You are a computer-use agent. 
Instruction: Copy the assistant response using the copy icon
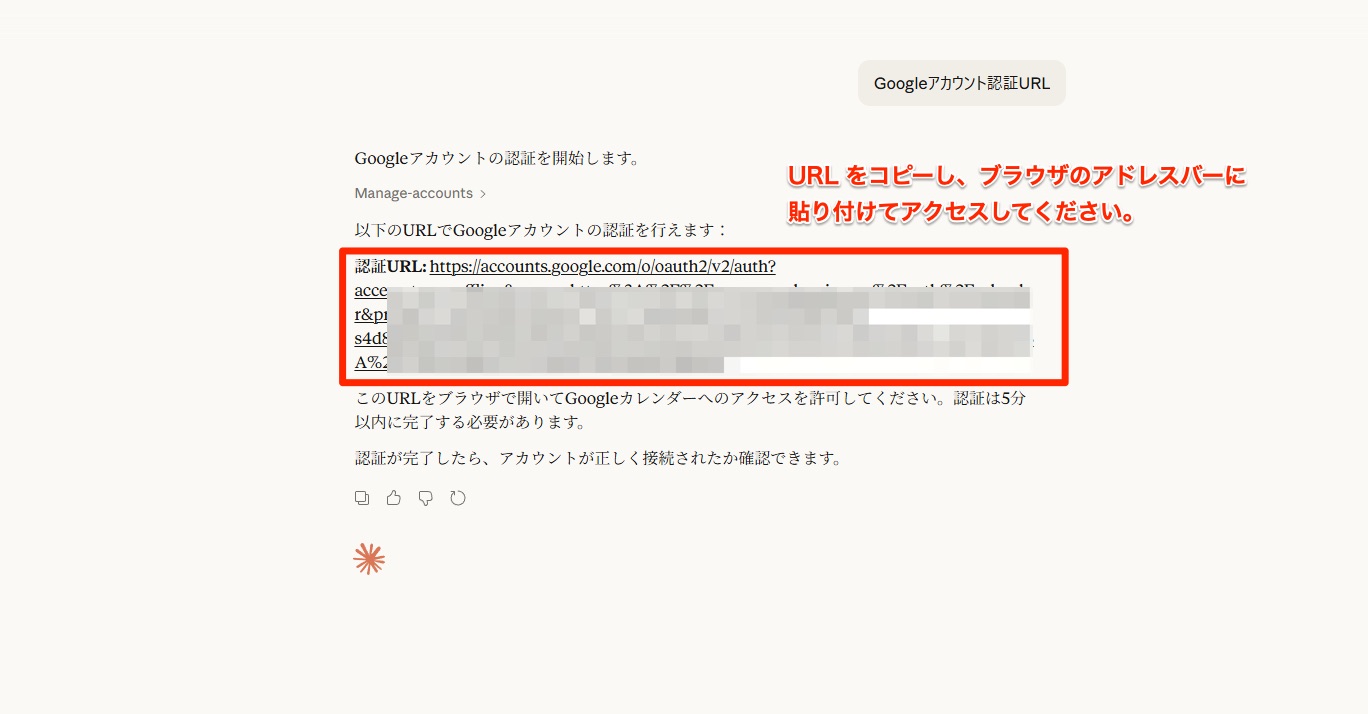pos(362,498)
